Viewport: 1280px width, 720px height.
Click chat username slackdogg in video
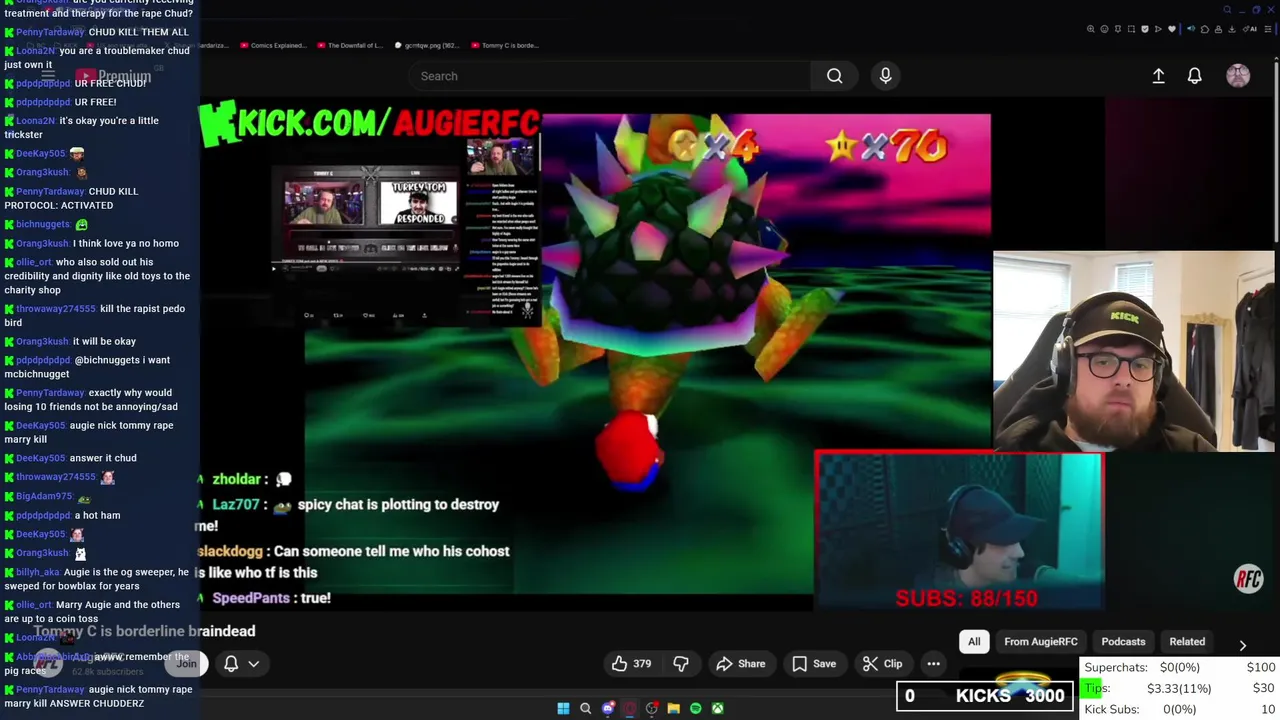230,551
